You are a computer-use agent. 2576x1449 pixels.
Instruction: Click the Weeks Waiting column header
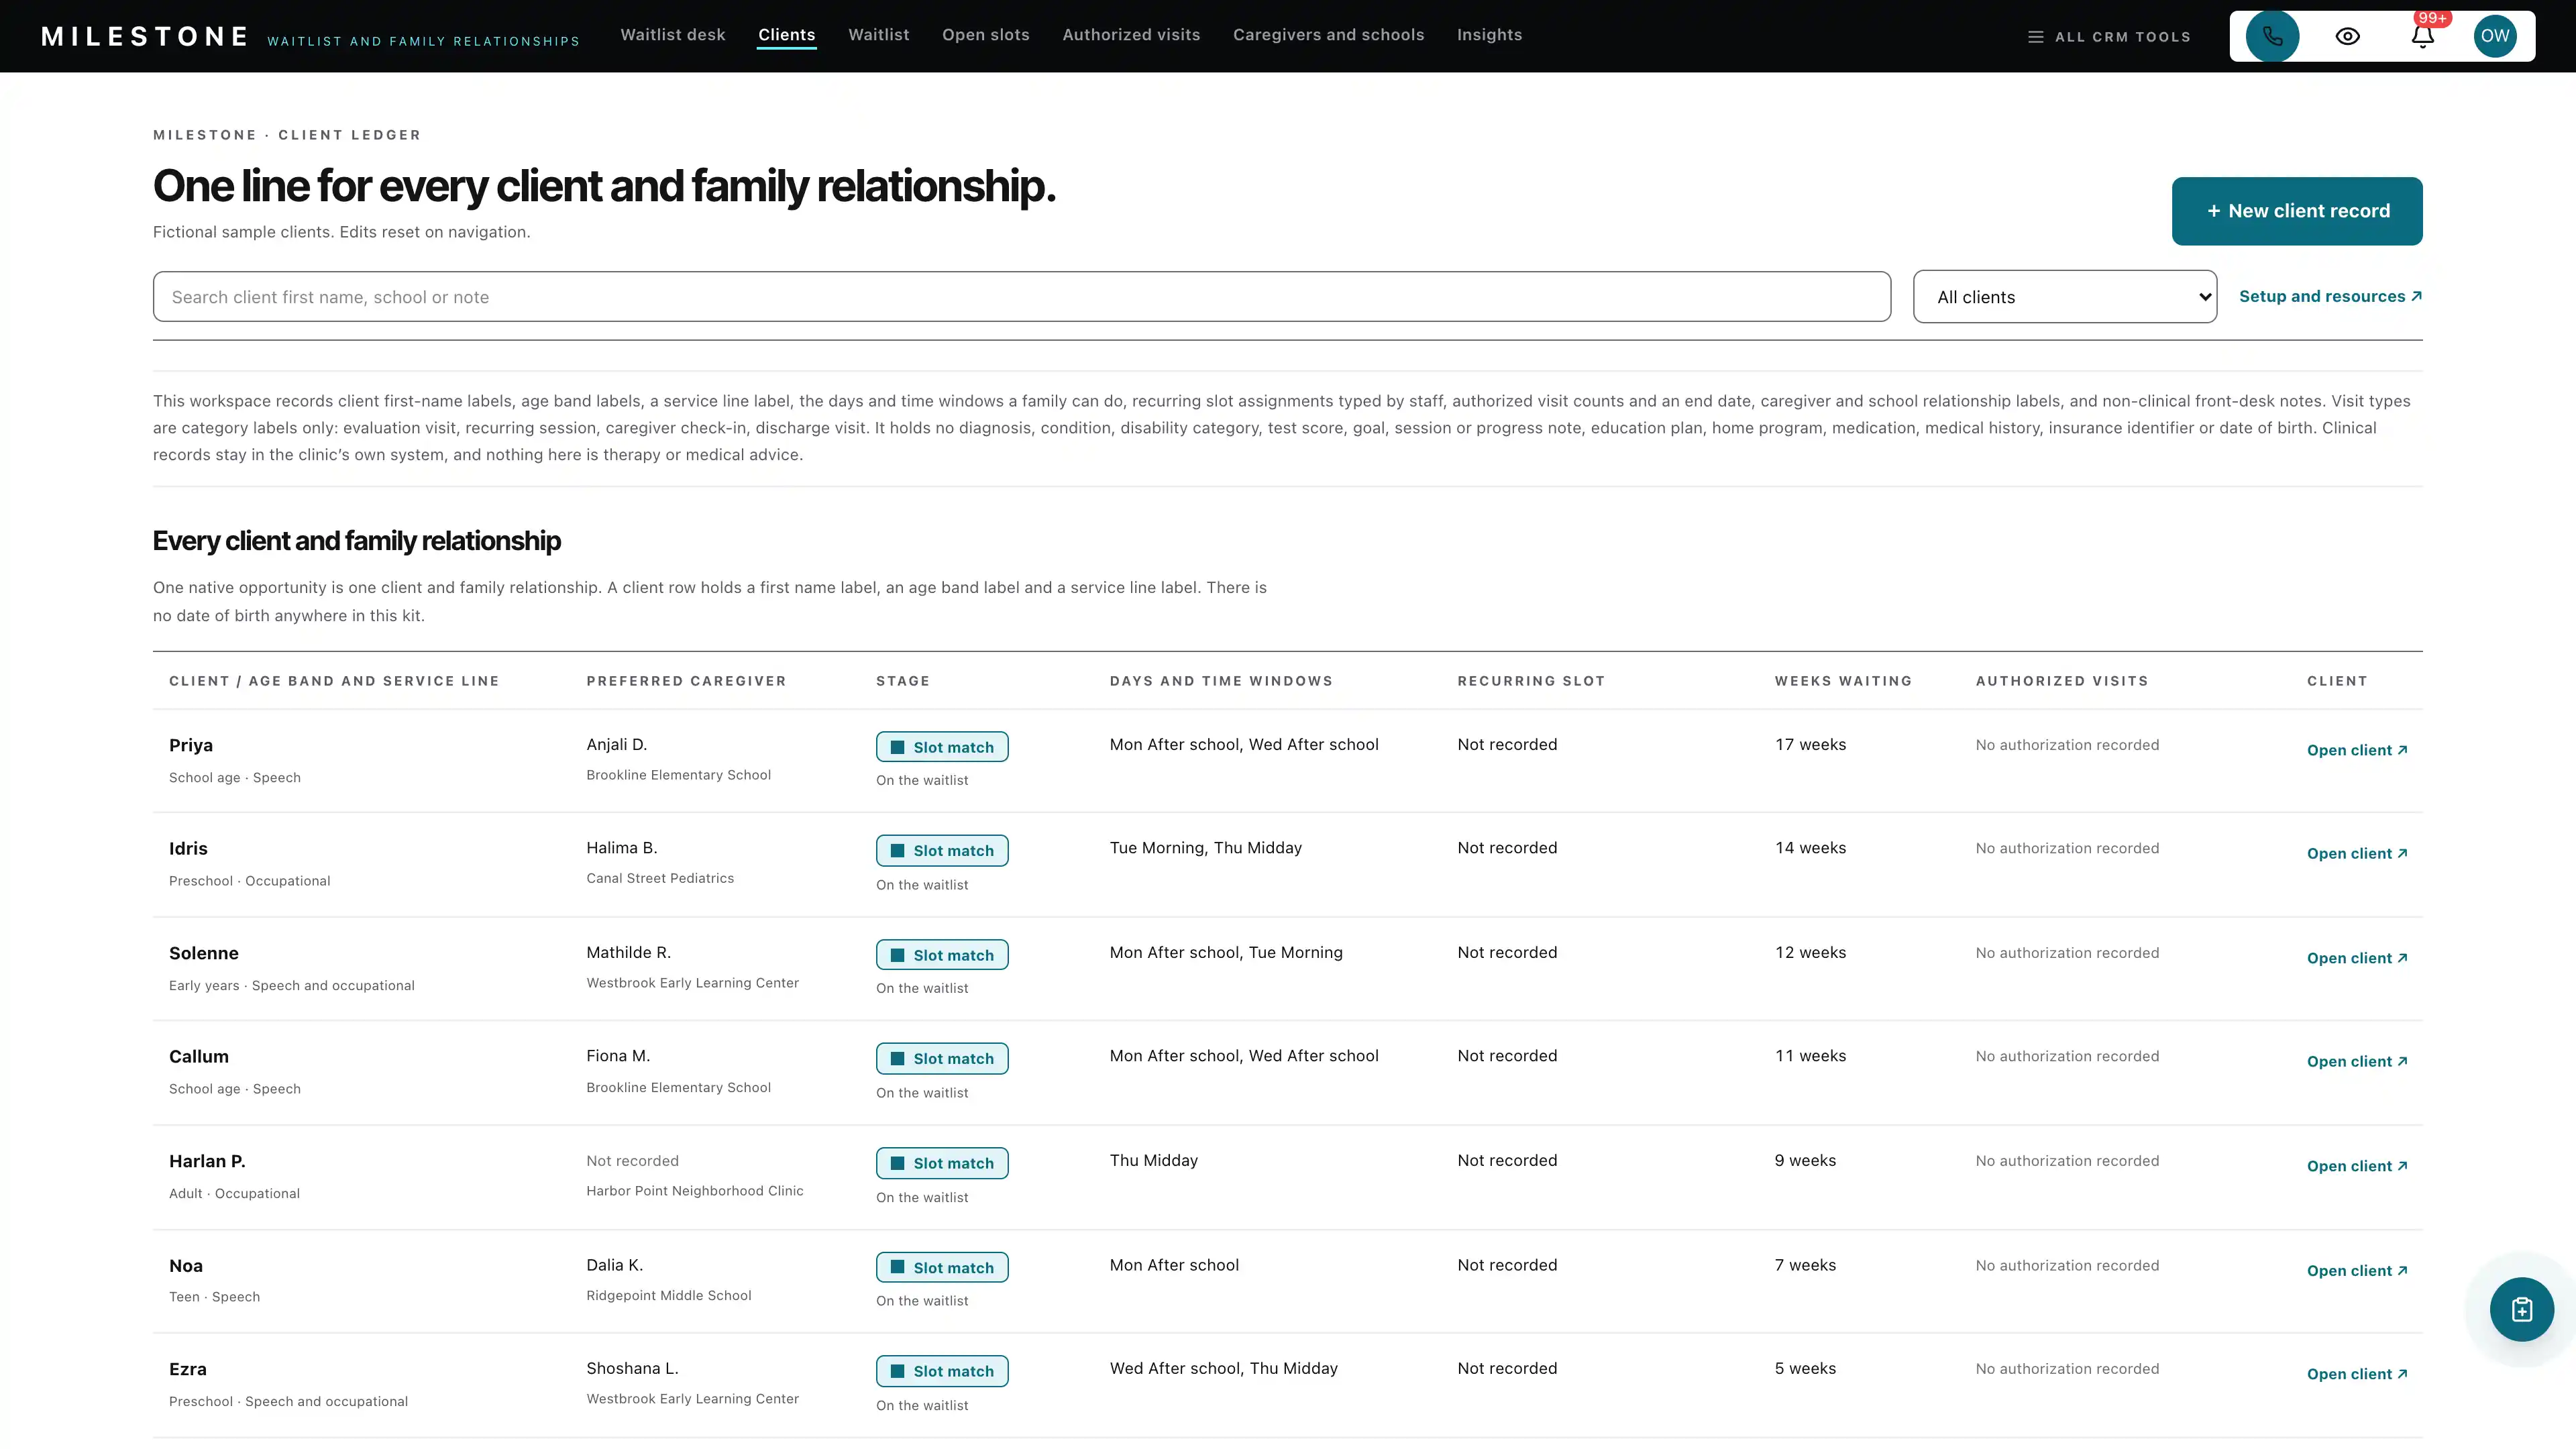click(x=1843, y=681)
